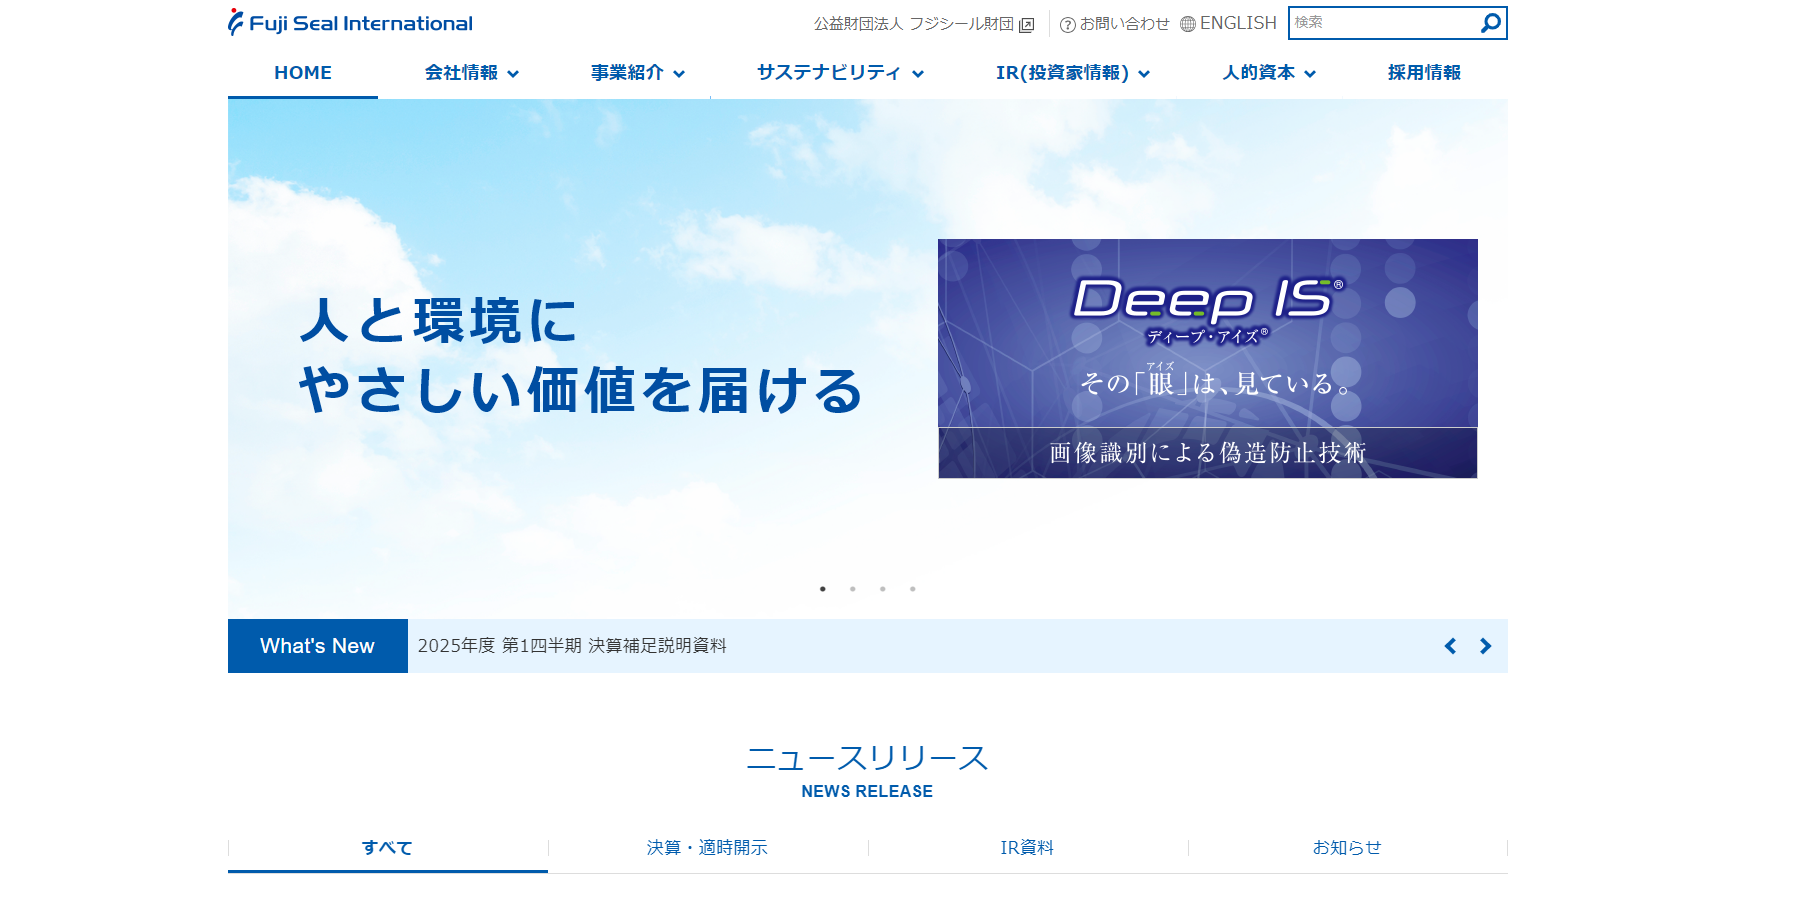Click the search magnifier icon
1795x907 pixels.
tap(1490, 23)
